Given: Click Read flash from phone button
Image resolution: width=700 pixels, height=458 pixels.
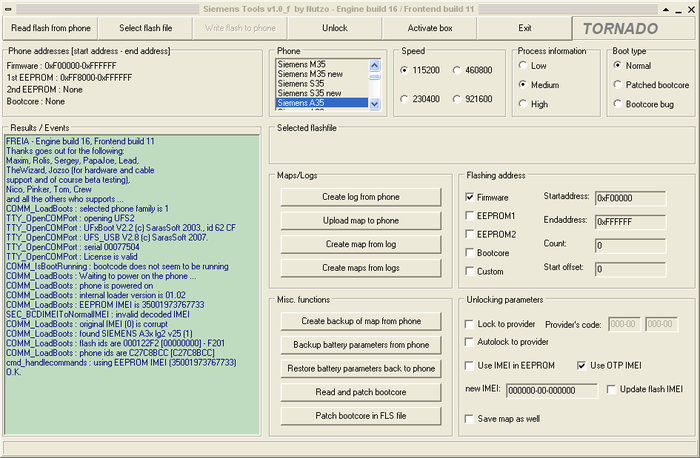Looking at the screenshot, I should (50, 28).
